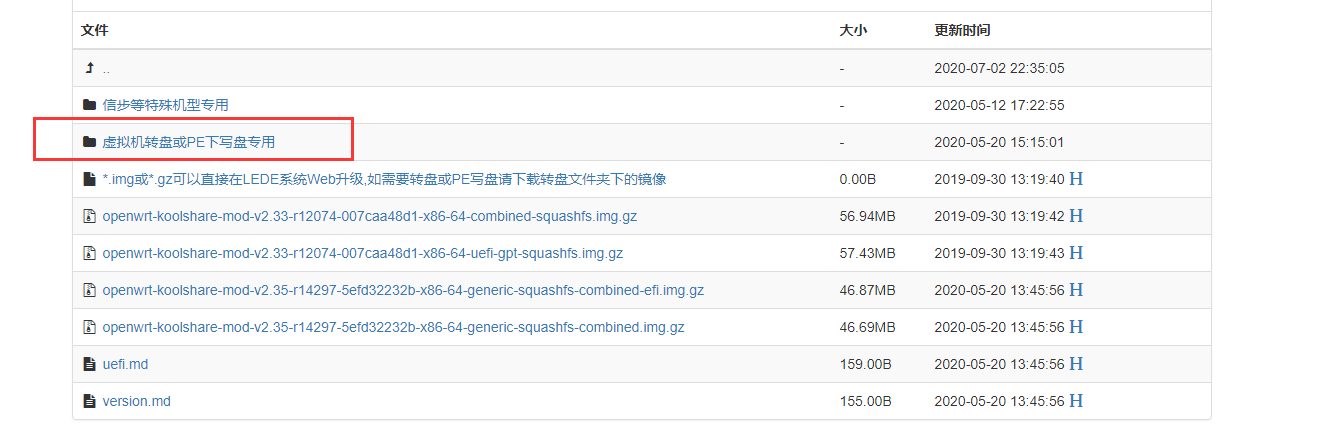Click H hash icon for version.md row
The height and width of the screenshot is (438, 1325).
pyautogui.click(x=1076, y=401)
